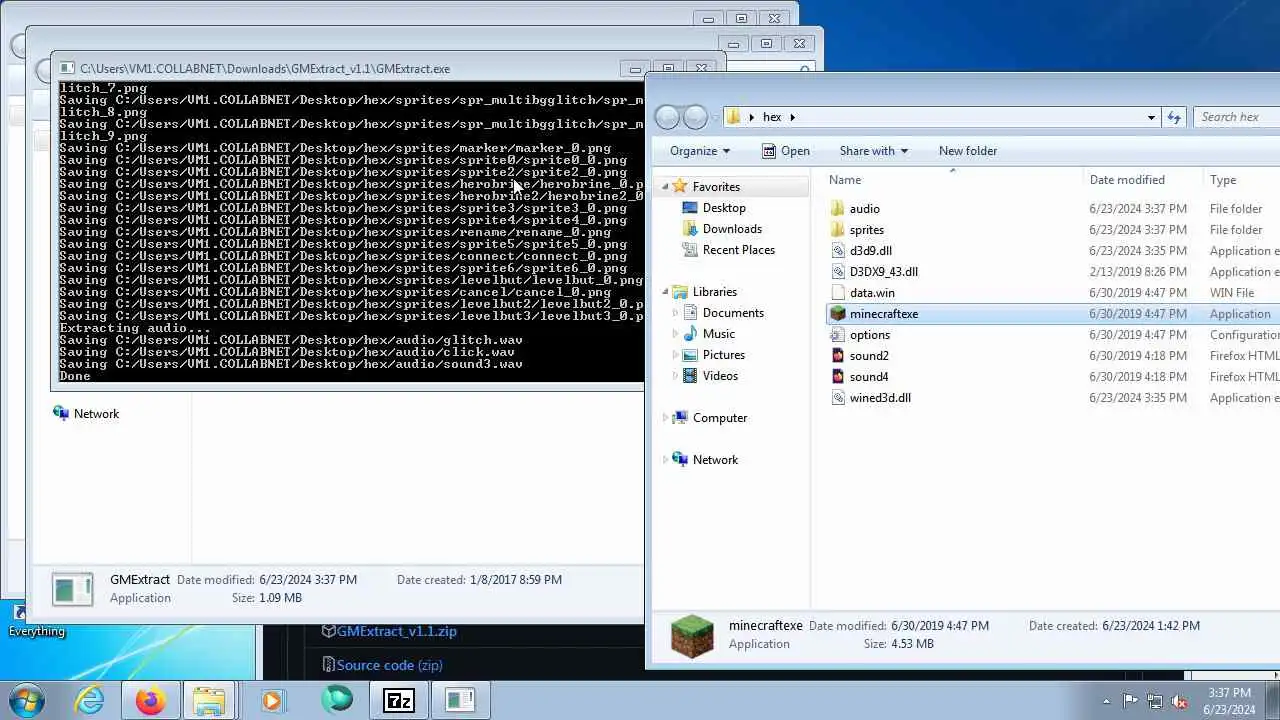Click the Documents library icon
Screen dimensions: 1280x720
pos(690,313)
